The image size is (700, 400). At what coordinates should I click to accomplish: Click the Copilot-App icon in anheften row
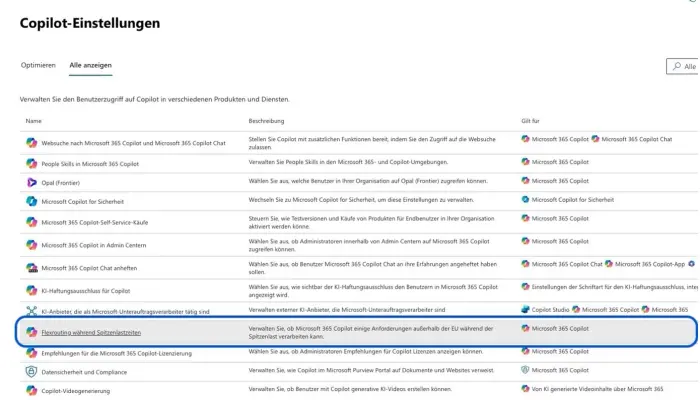609,264
